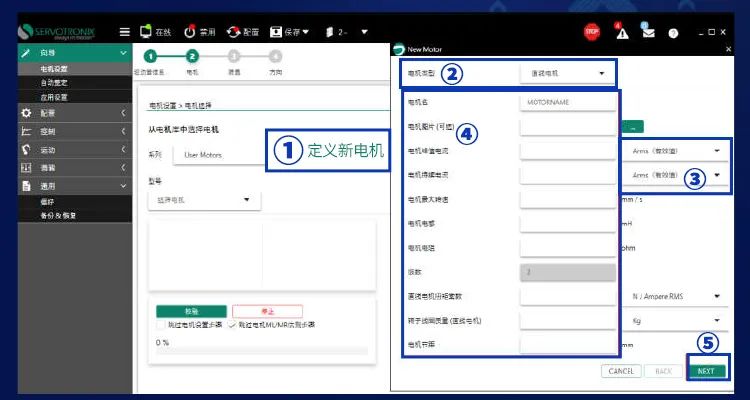Viewport: 750px width, 400px height.
Task: Click the linear motor force constant field
Action: (x=568, y=297)
